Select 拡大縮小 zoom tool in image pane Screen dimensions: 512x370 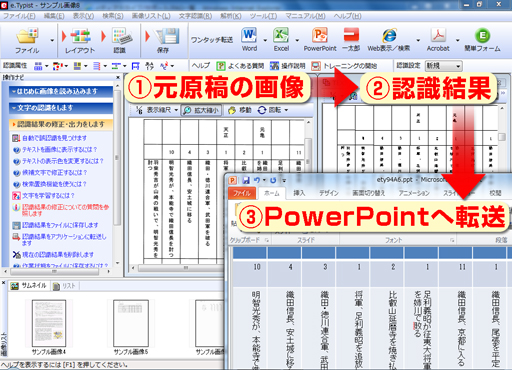pos(201,110)
